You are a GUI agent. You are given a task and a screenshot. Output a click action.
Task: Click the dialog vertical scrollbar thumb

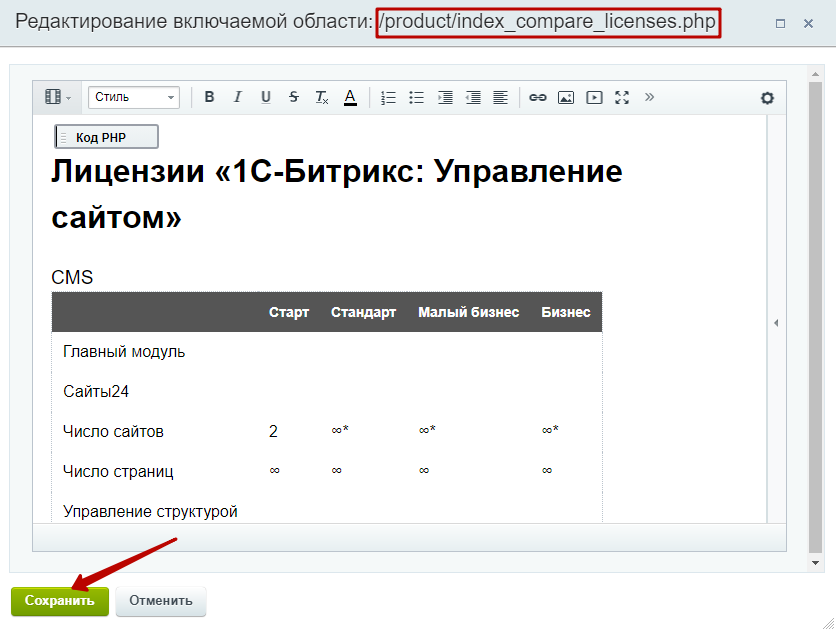(x=815, y=317)
